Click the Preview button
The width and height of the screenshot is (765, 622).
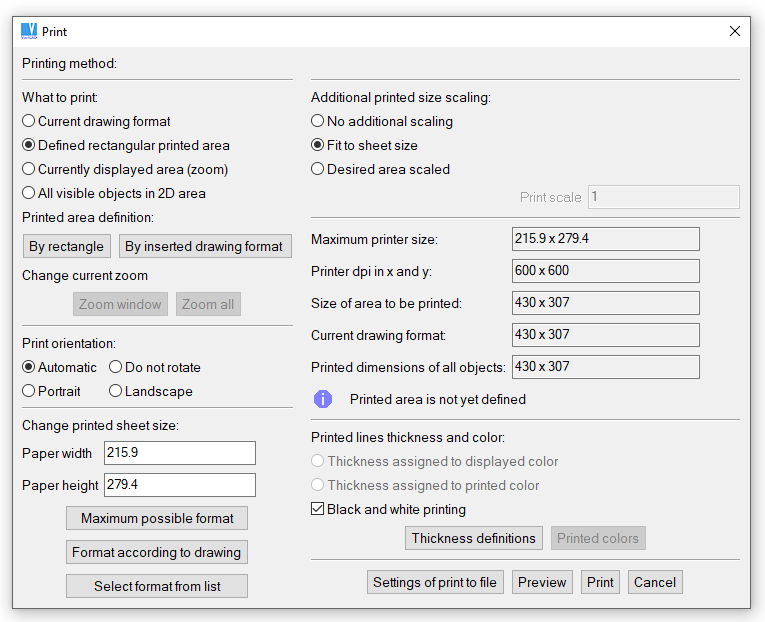coord(542,582)
